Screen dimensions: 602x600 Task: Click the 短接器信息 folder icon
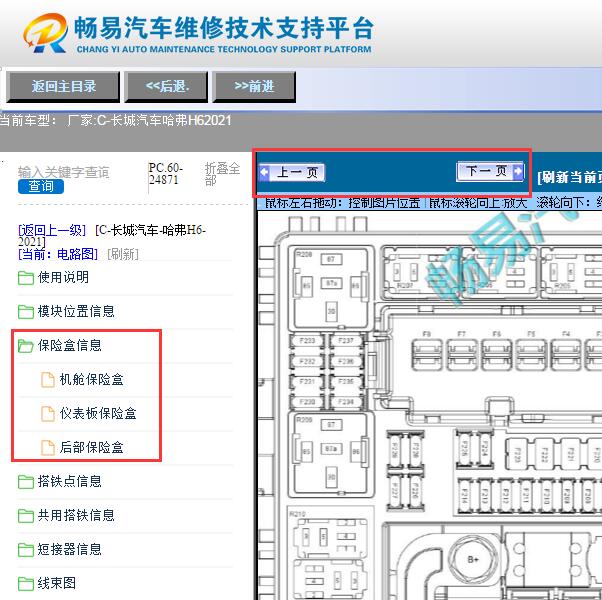point(26,550)
